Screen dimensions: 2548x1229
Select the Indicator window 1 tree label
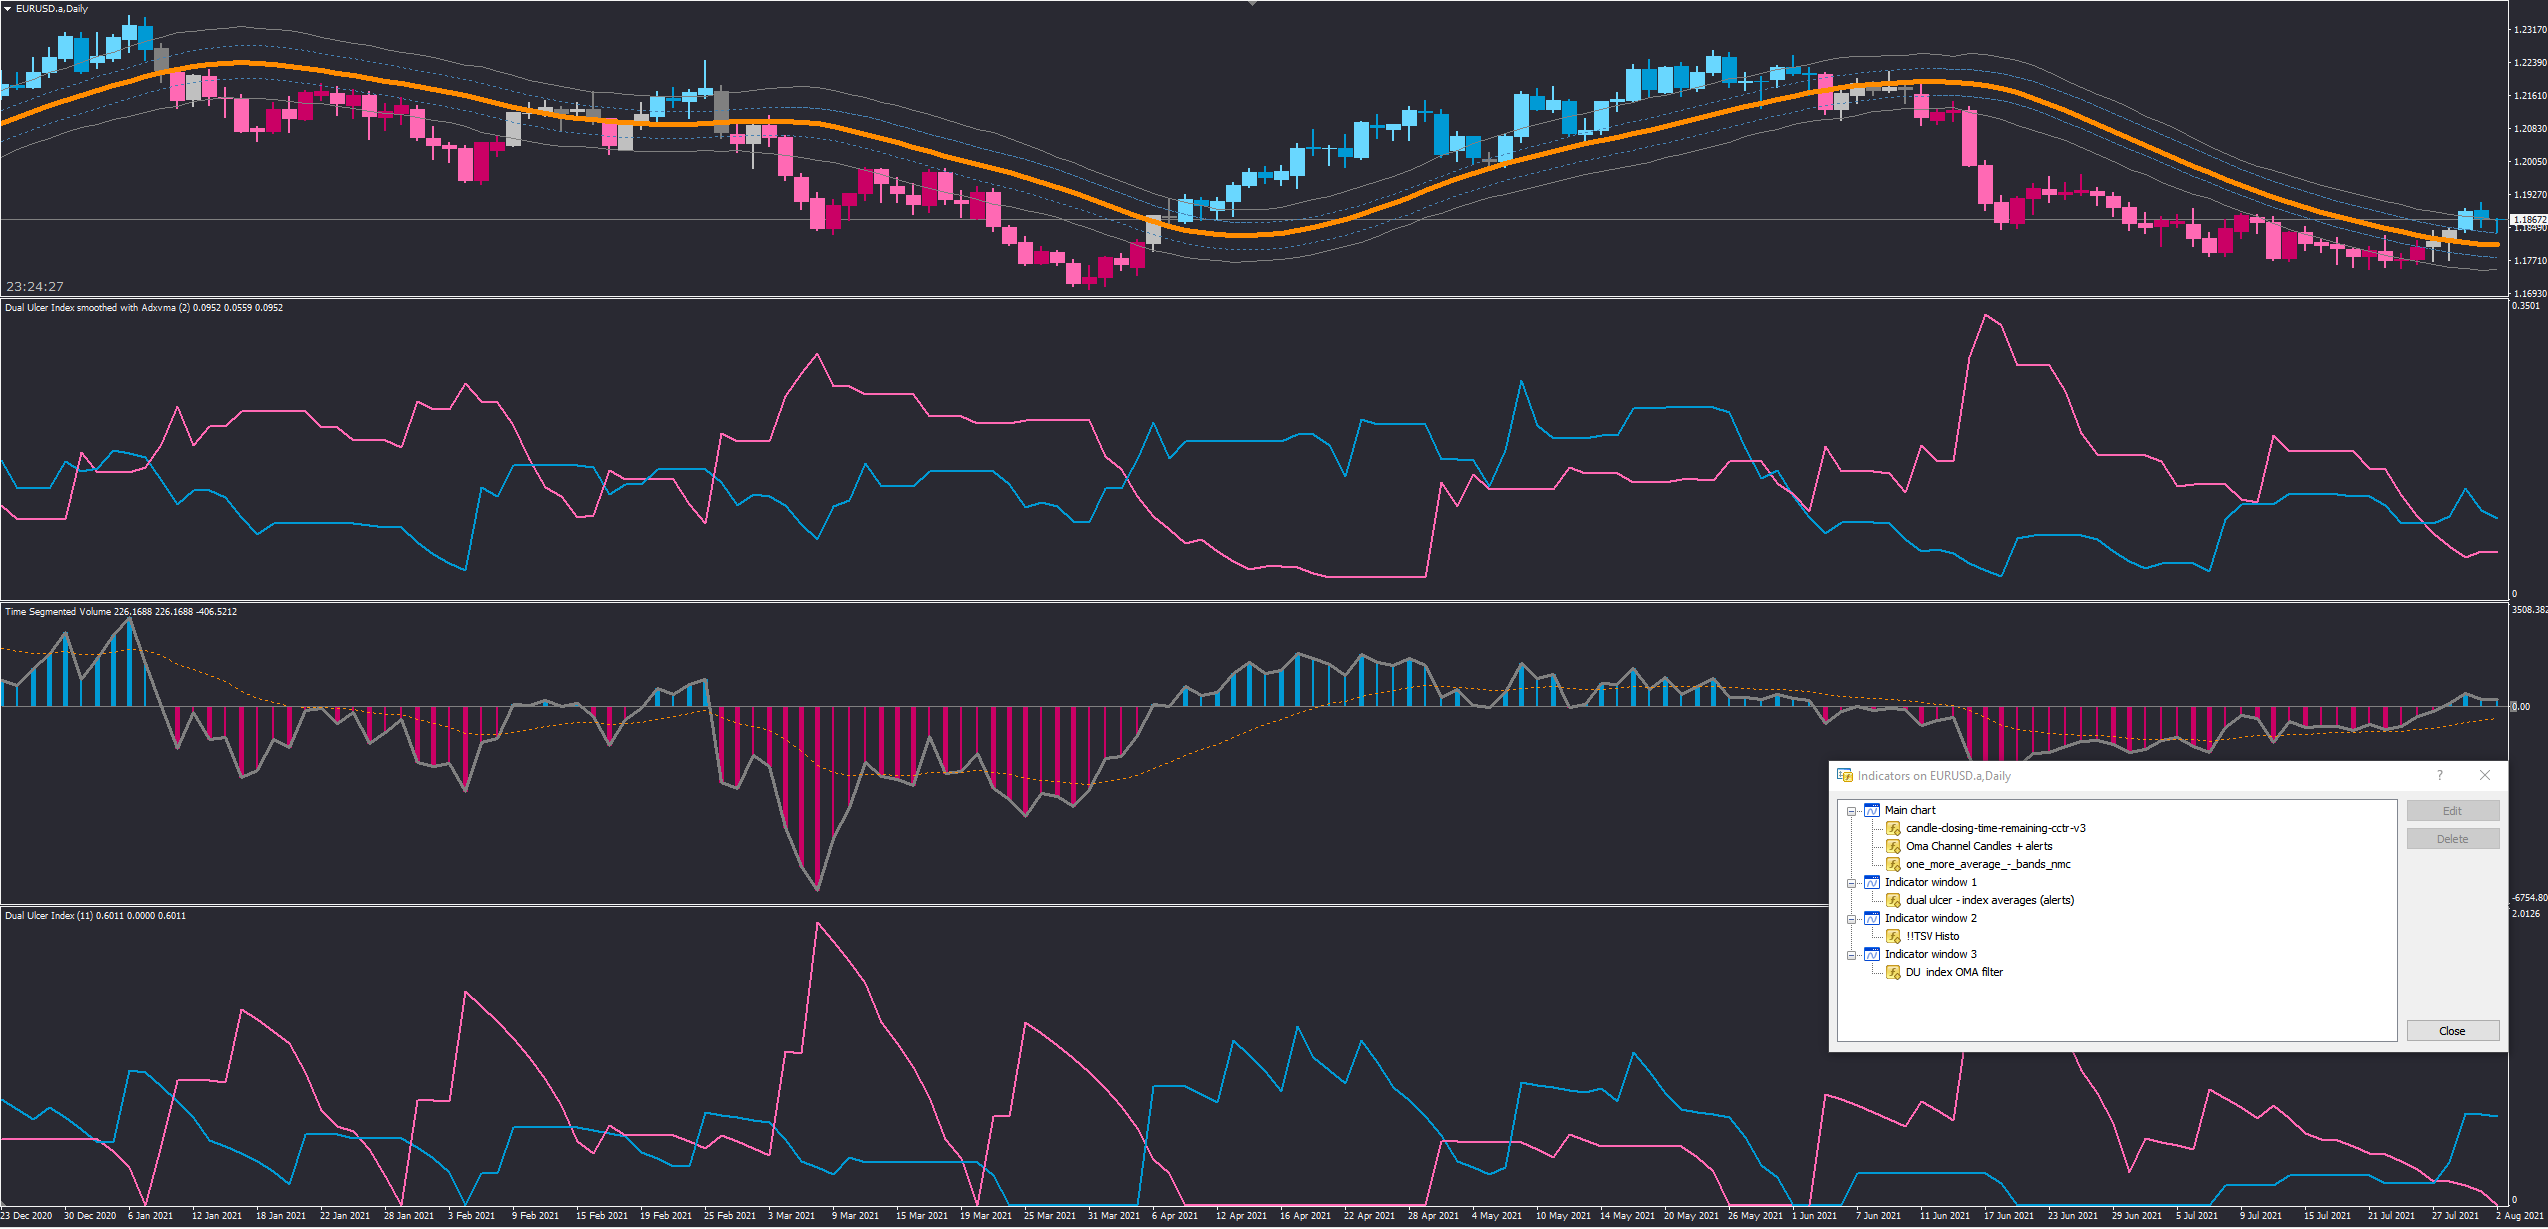pos(1930,883)
